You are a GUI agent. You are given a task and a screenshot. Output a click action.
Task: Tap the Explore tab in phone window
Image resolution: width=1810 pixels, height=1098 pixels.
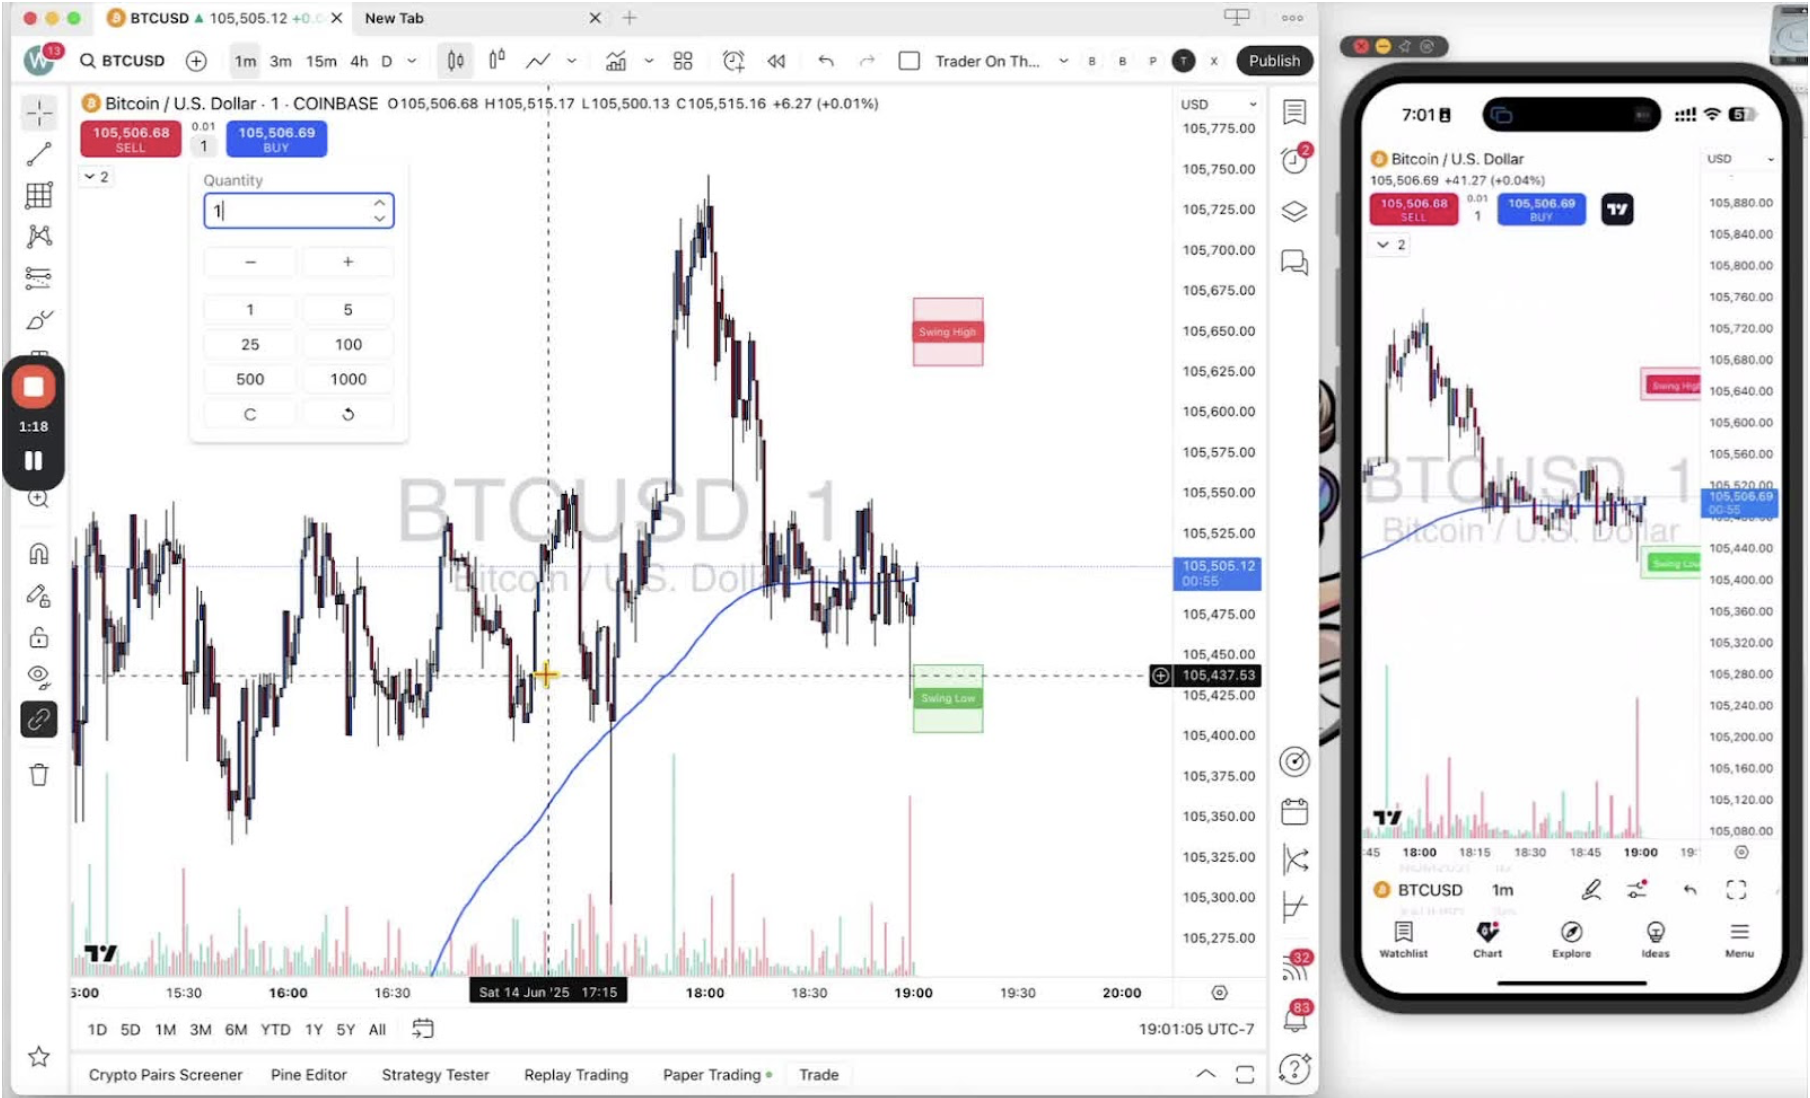click(1571, 939)
